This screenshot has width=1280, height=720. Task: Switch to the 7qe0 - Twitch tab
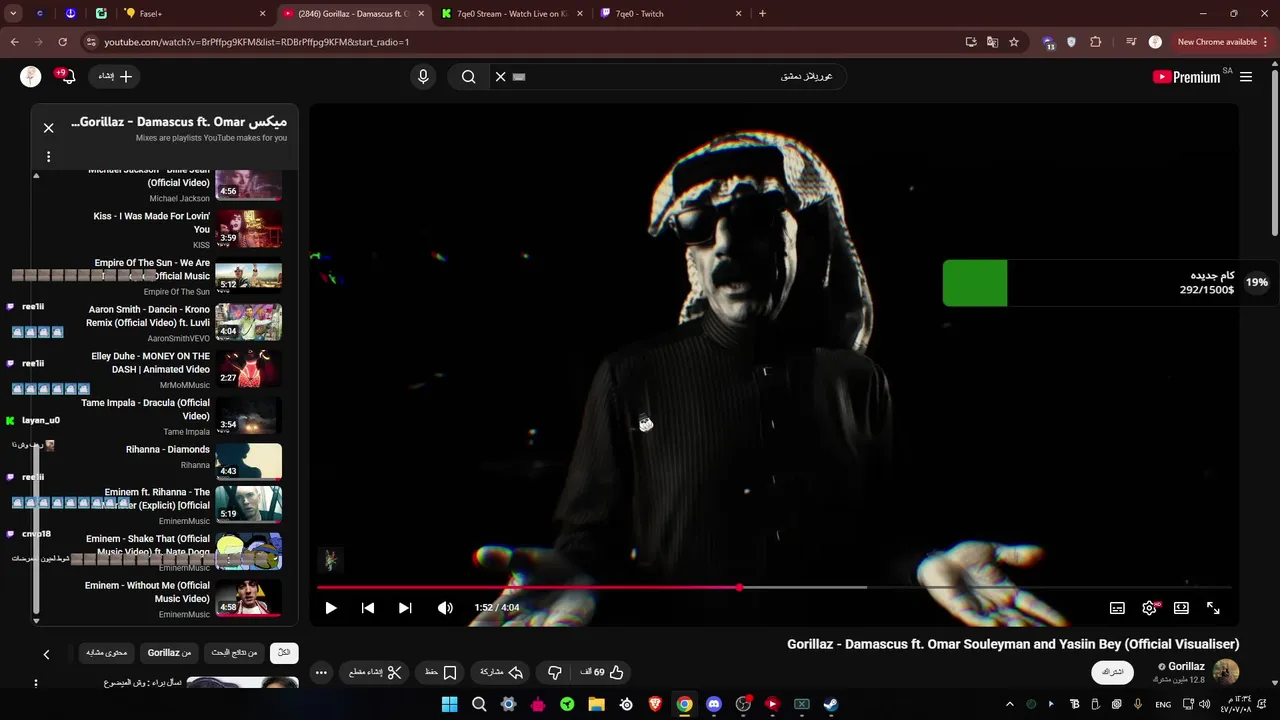(670, 14)
